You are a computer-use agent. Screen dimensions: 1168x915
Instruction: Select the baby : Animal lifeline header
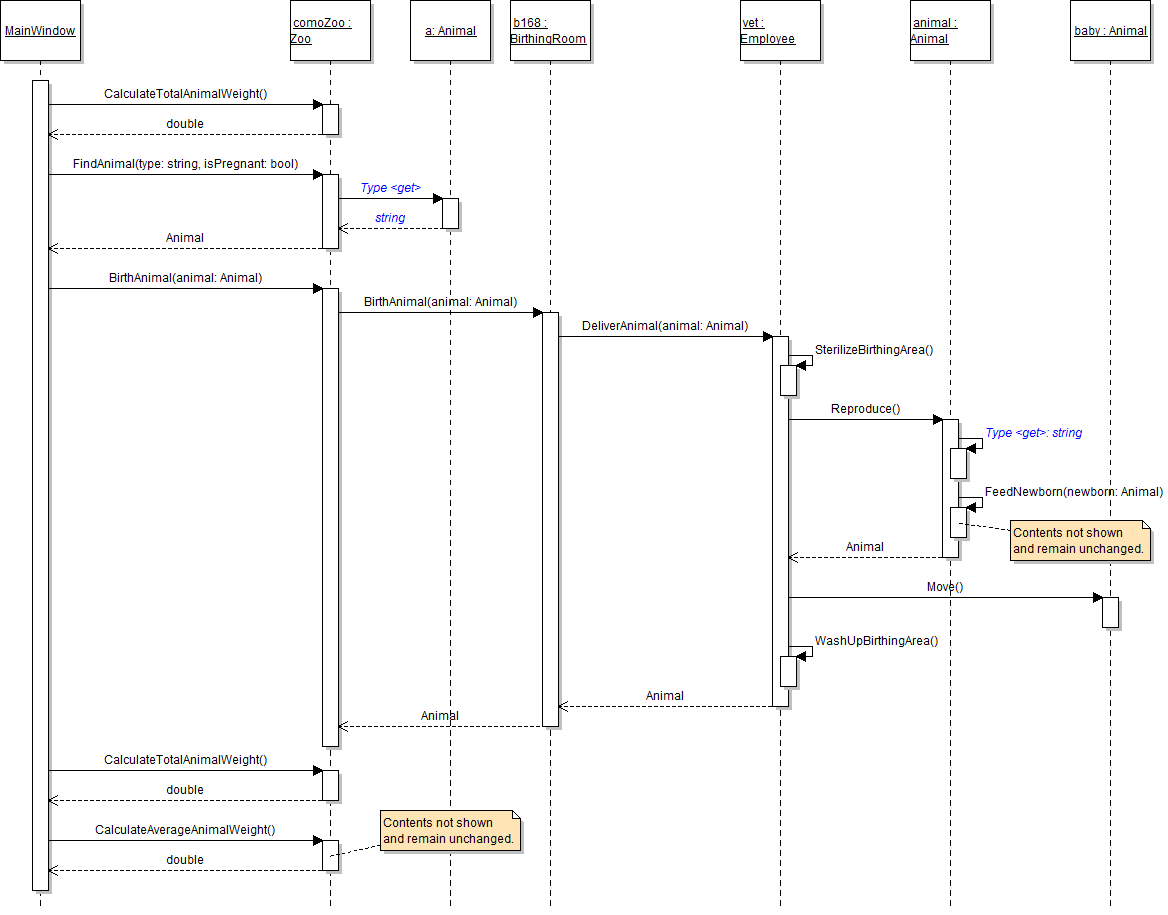tap(1110, 31)
